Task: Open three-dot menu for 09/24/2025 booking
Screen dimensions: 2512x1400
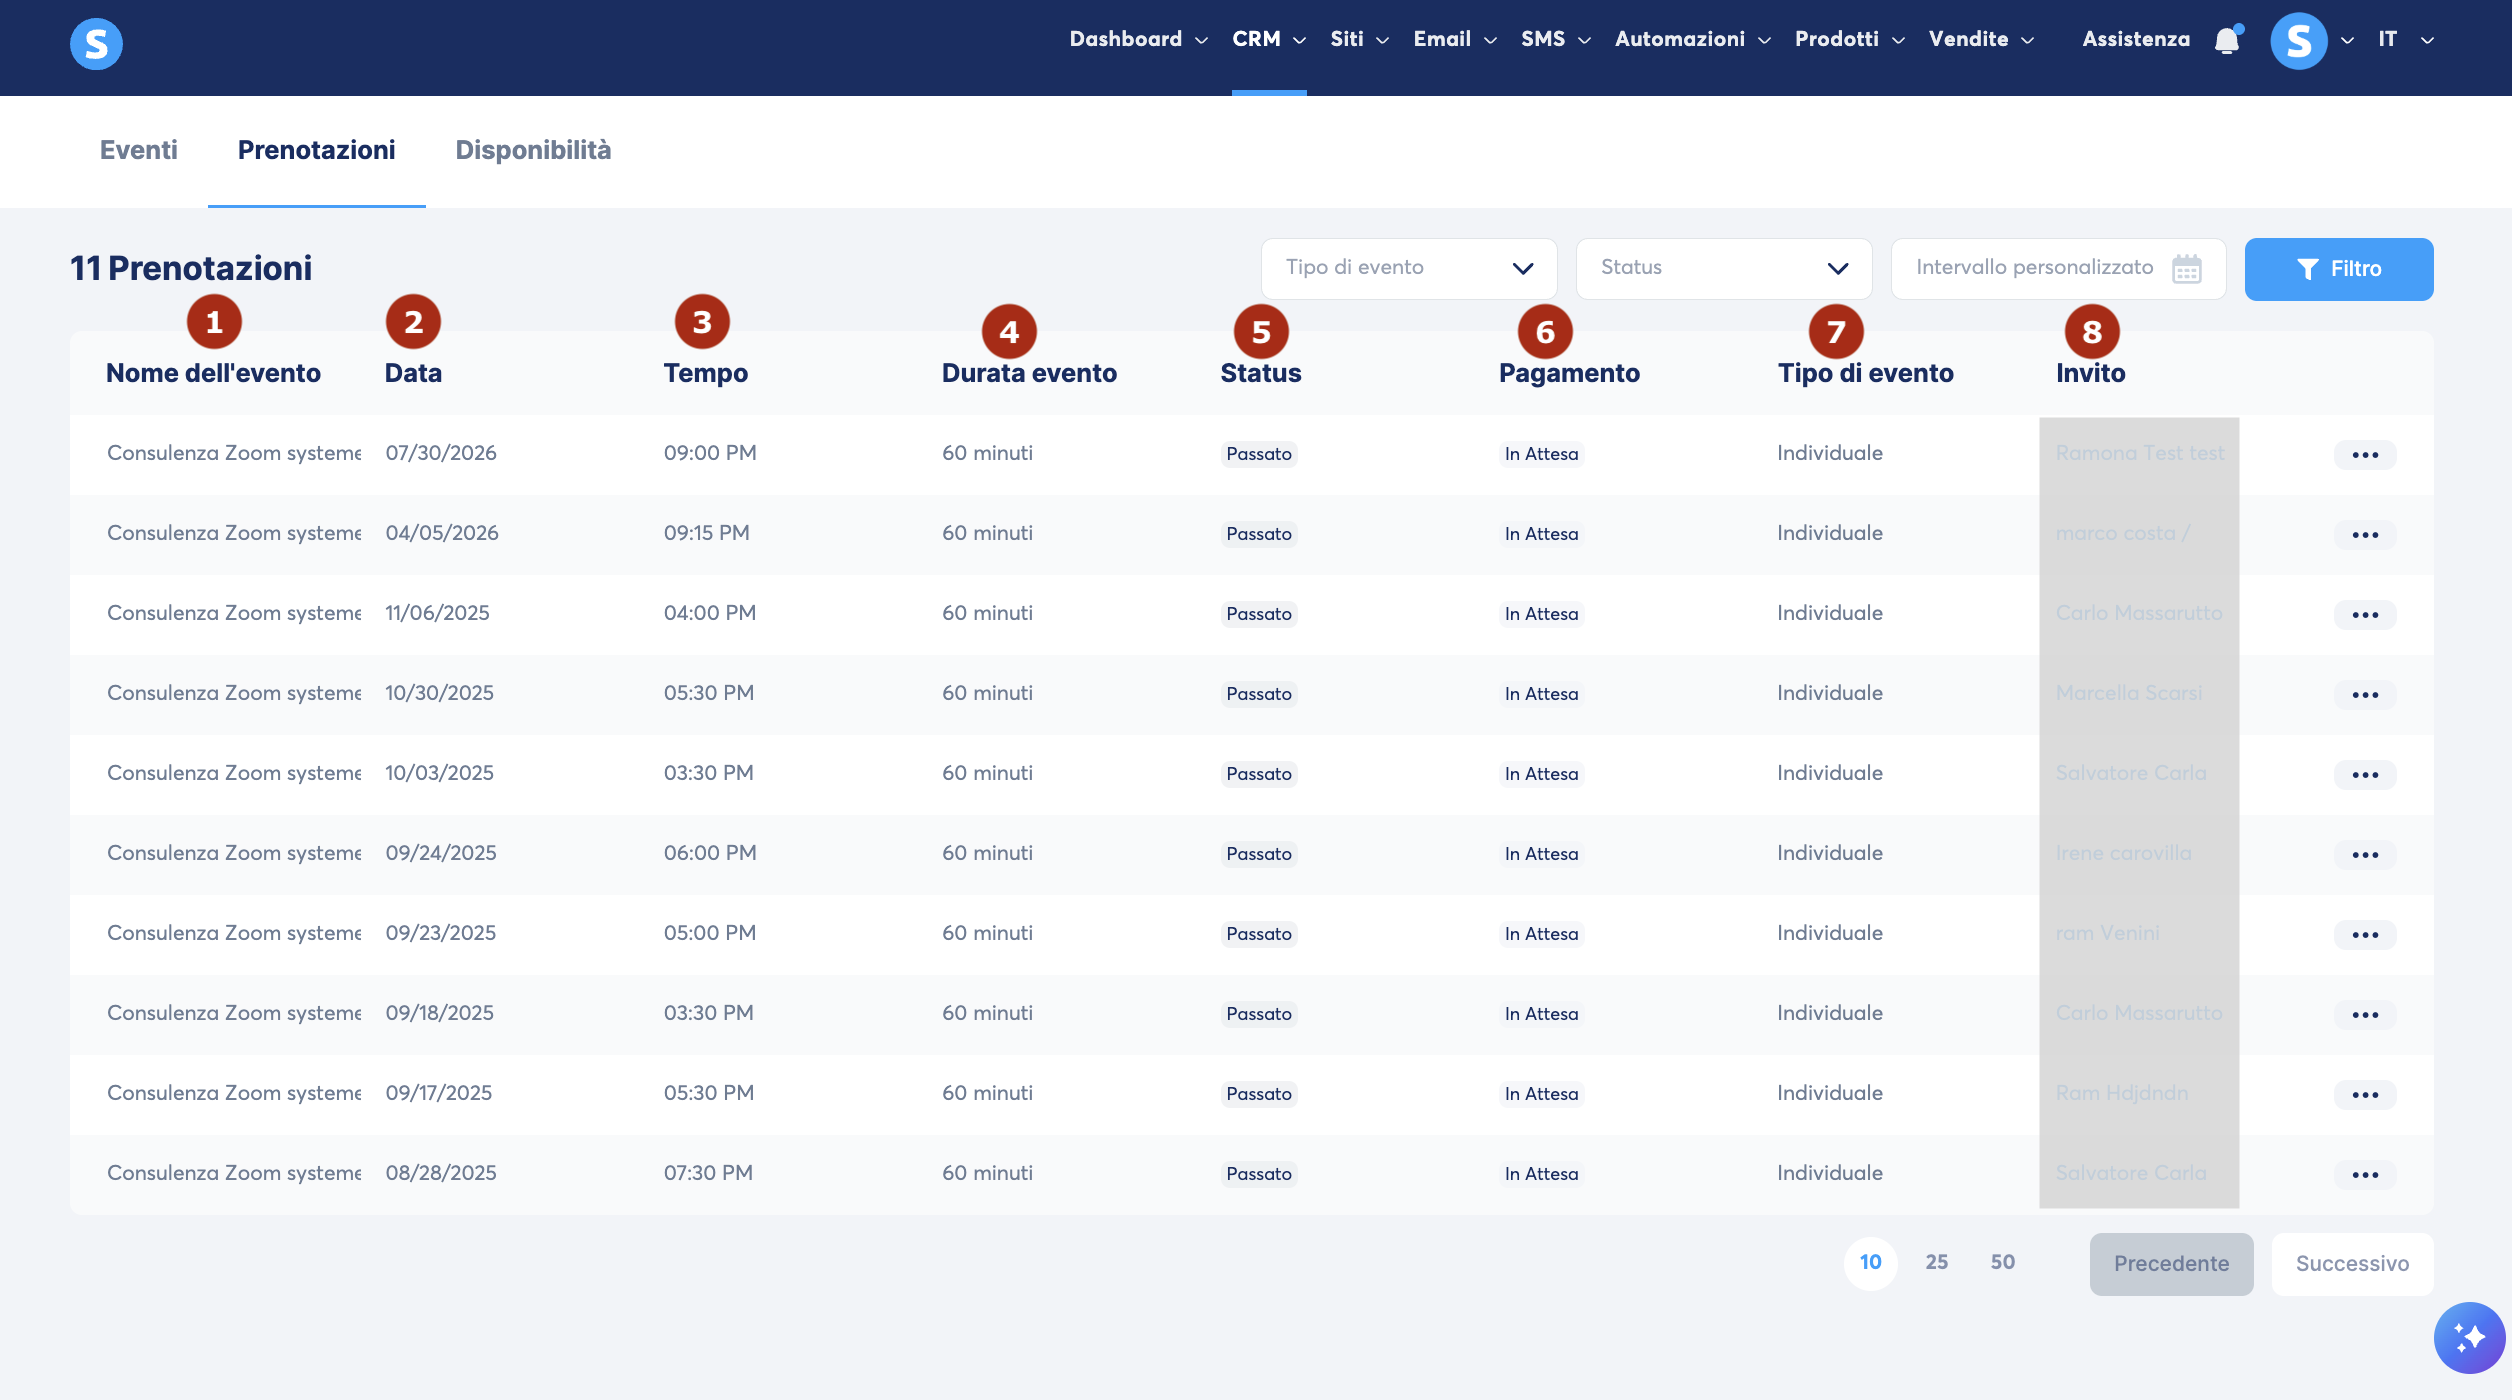Action: [2365, 855]
